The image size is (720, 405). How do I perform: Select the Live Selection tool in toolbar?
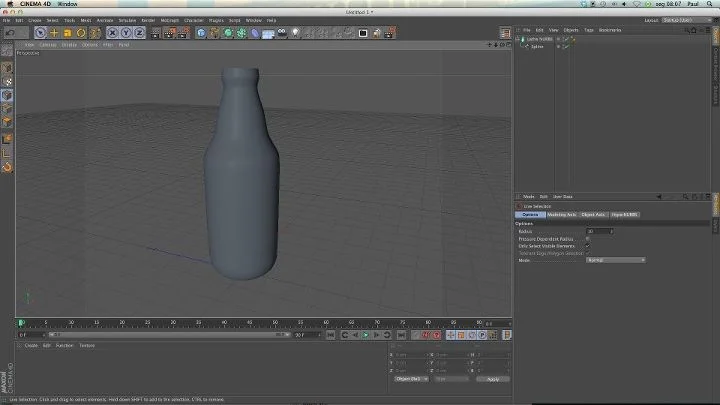click(40, 33)
